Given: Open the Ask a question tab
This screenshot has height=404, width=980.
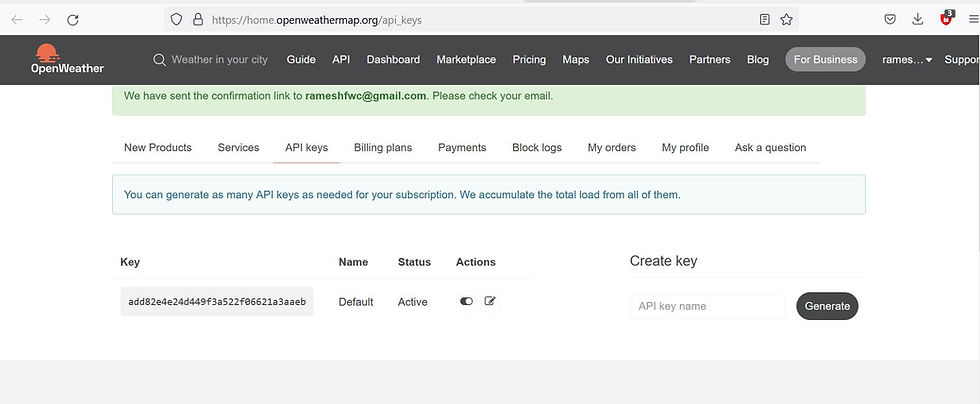Looking at the screenshot, I should pyautogui.click(x=771, y=148).
